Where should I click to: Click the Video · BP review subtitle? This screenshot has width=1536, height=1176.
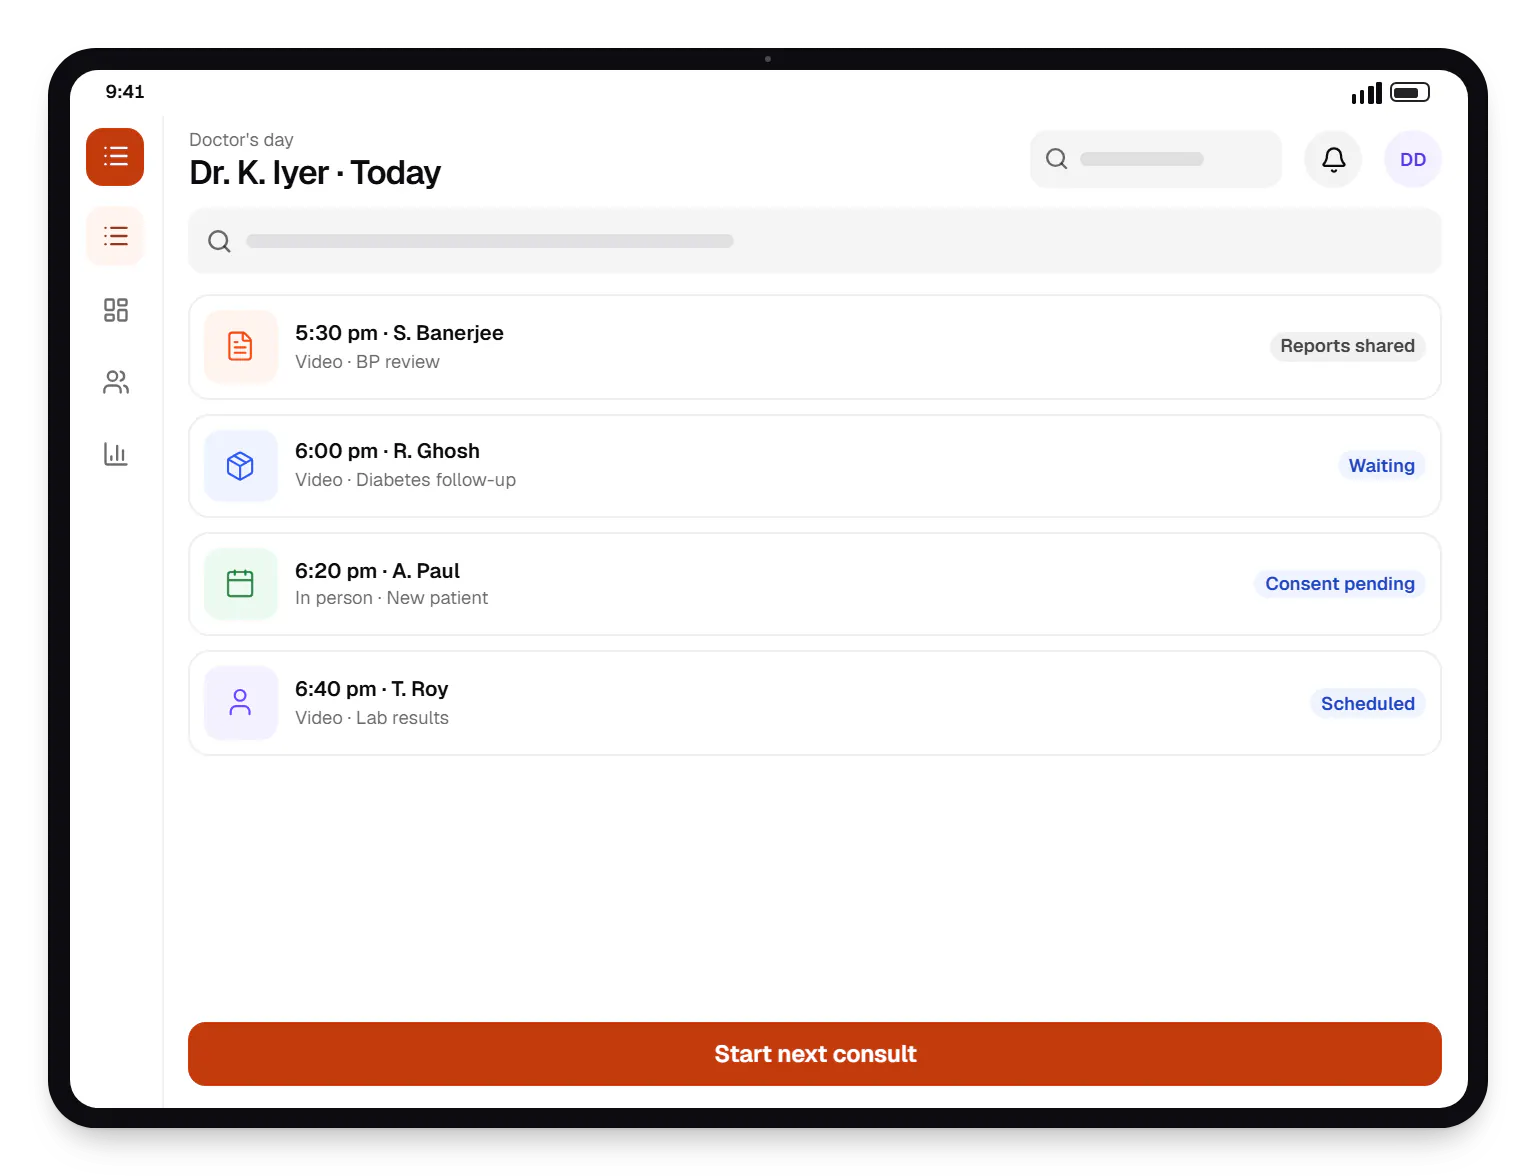[367, 362]
